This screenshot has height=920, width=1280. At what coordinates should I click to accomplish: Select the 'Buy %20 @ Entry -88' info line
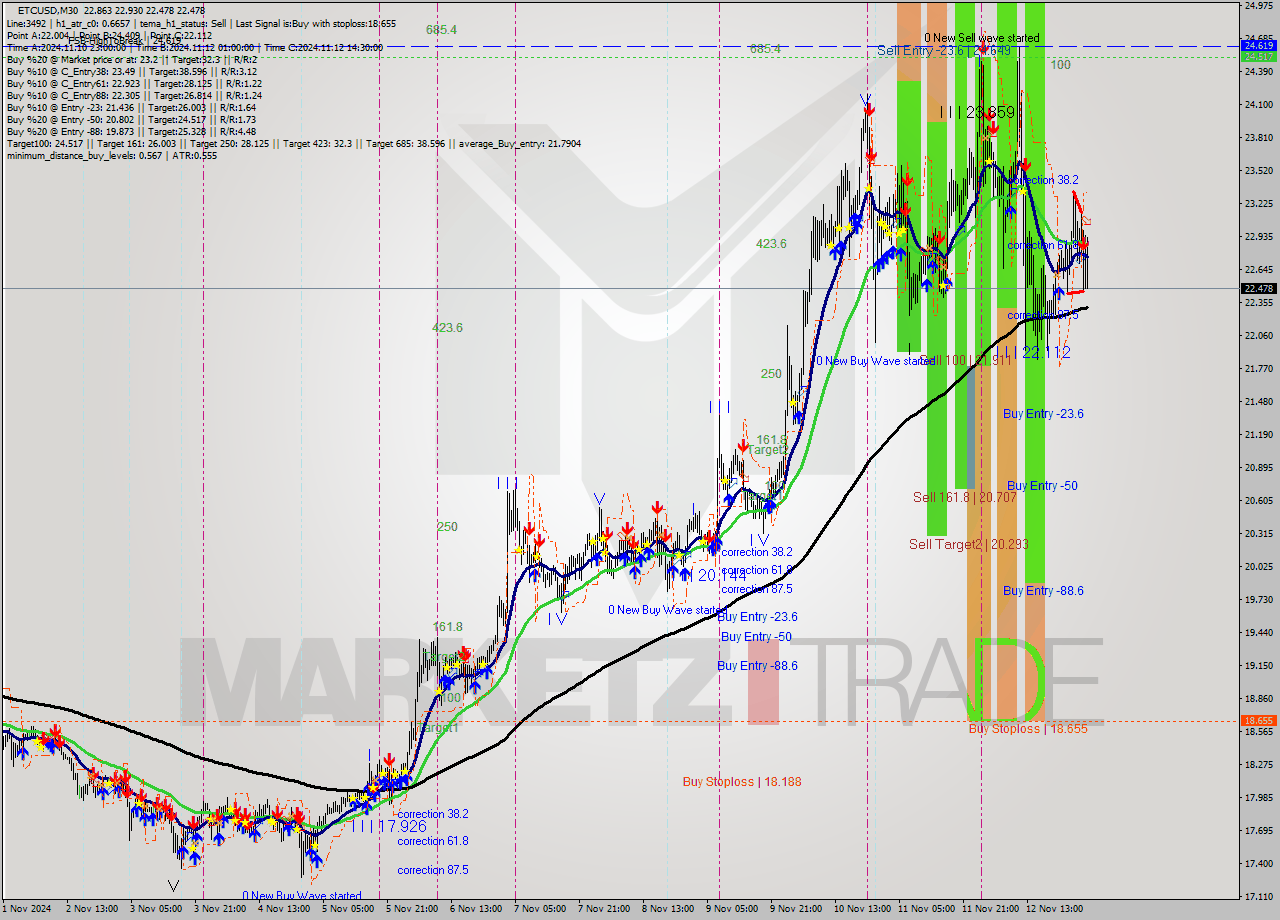coord(131,132)
